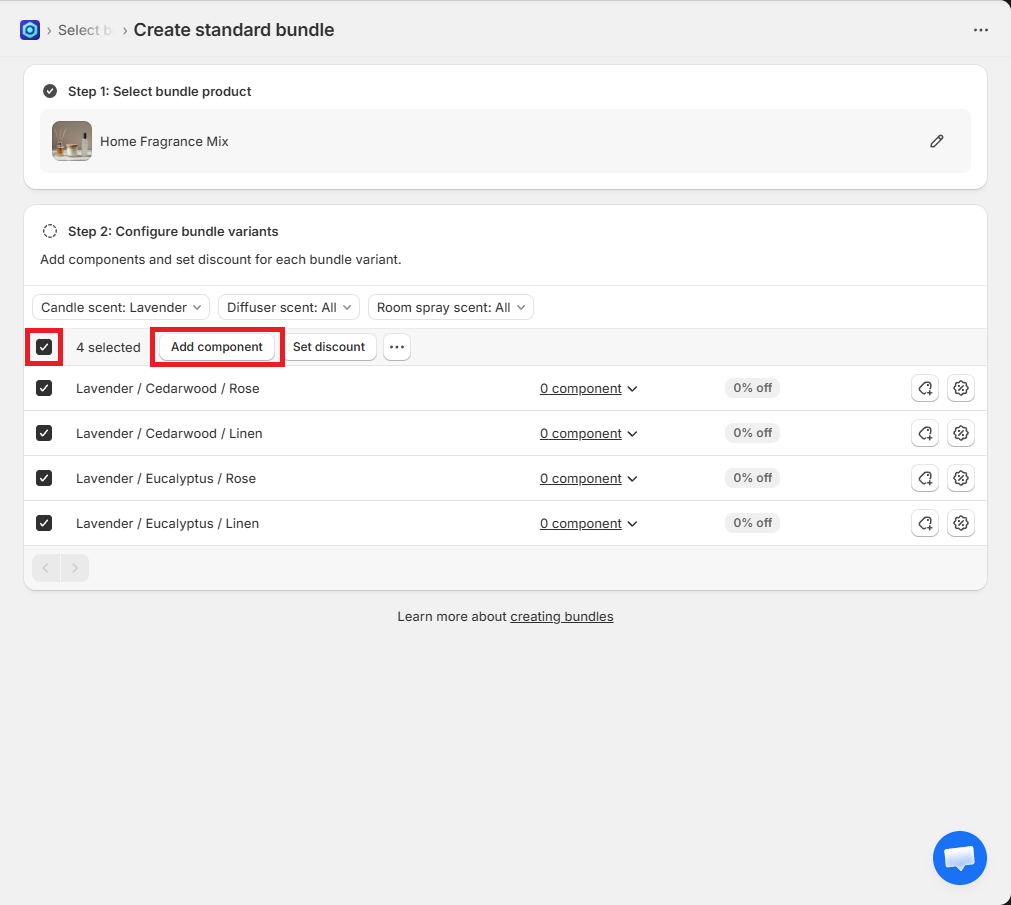The height and width of the screenshot is (905, 1011).
Task: Expand the Room spray scent: All dropdown
Action: click(450, 307)
